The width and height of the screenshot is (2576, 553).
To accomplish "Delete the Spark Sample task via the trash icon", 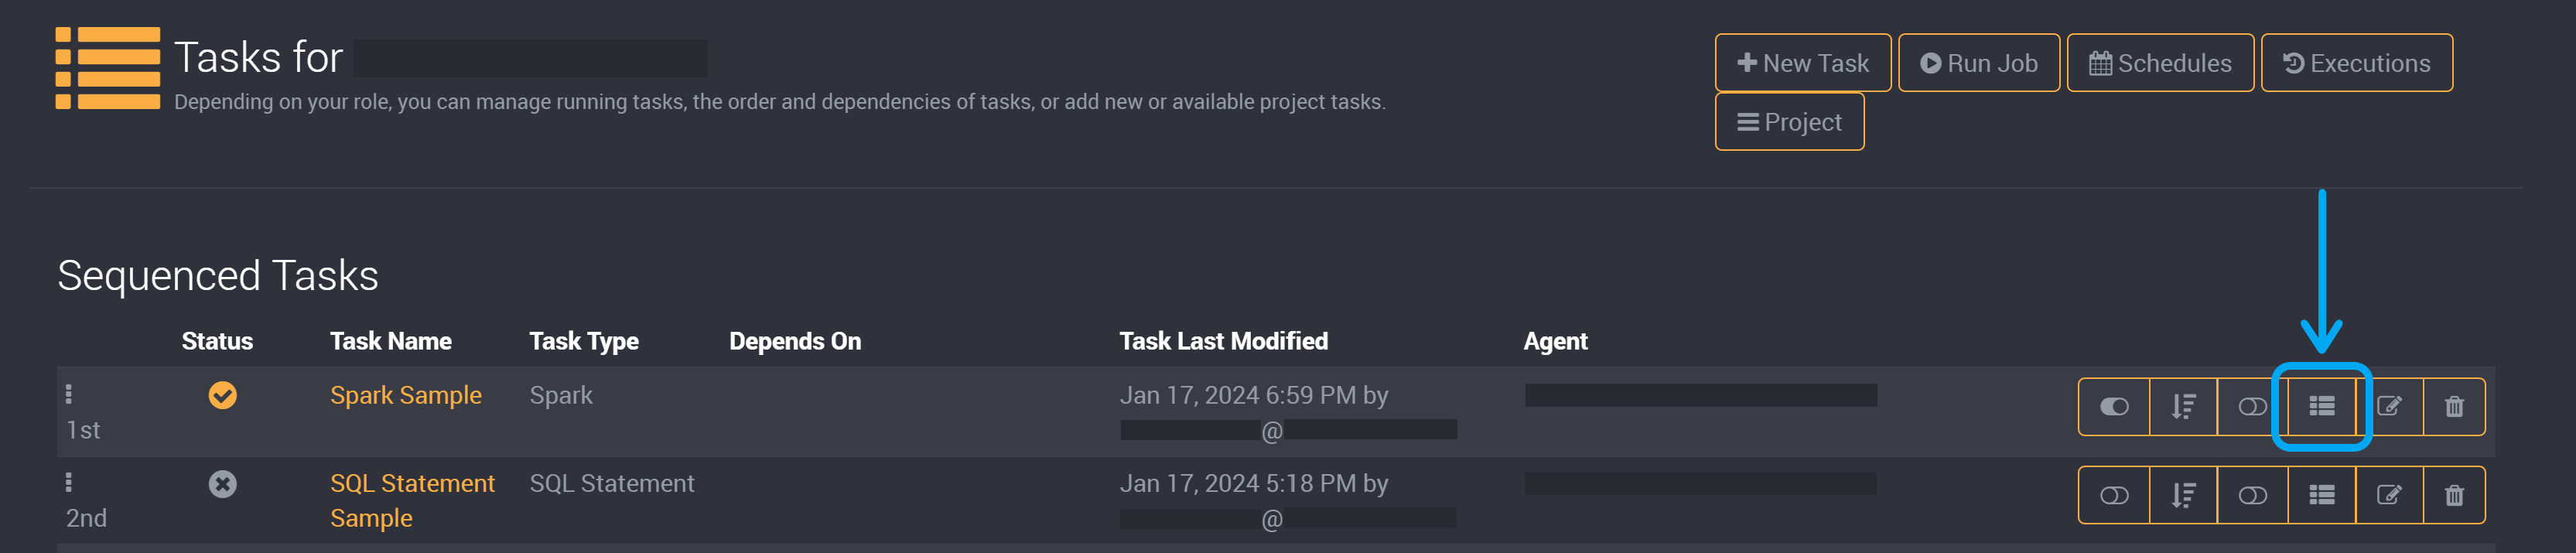I will pyautogui.click(x=2454, y=406).
